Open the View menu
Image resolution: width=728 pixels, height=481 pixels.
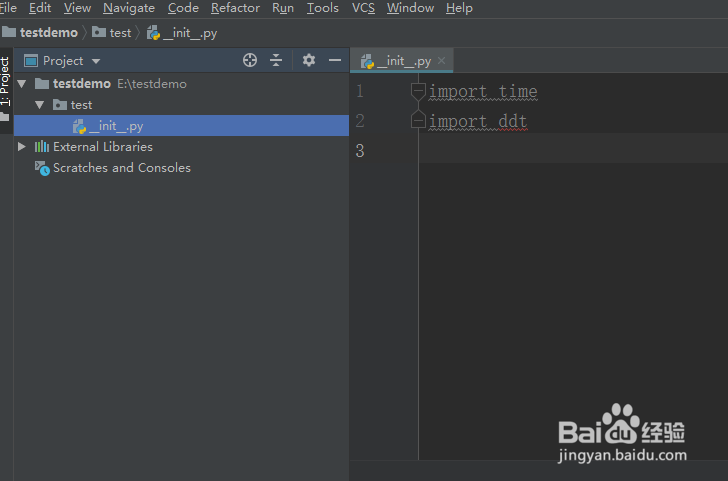click(x=77, y=8)
